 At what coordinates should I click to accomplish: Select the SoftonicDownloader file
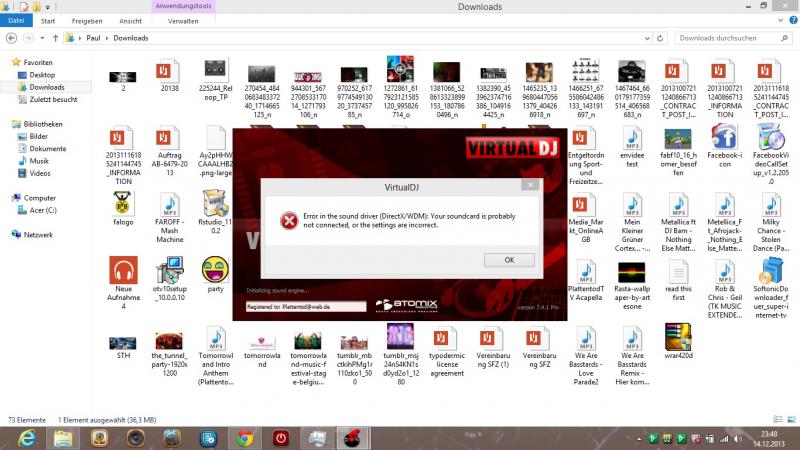click(770, 288)
